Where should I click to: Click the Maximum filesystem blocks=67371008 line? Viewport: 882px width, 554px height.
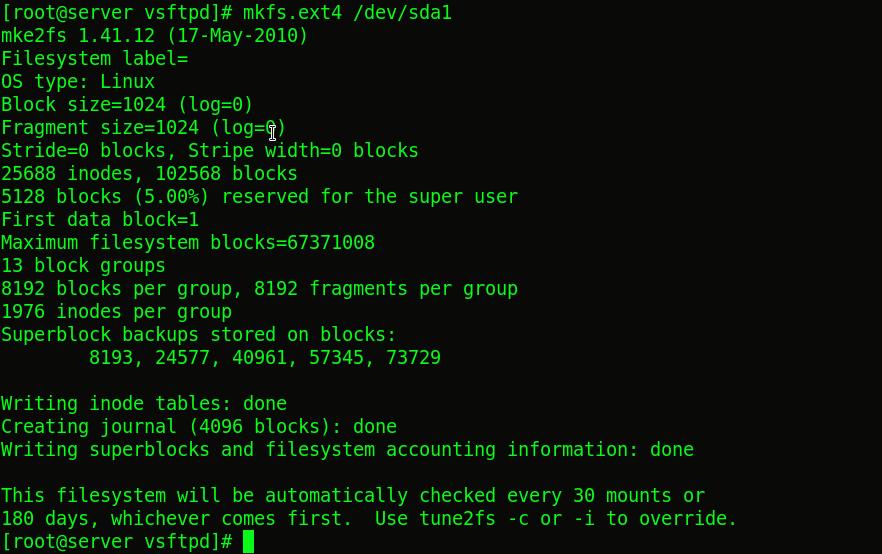point(188,243)
